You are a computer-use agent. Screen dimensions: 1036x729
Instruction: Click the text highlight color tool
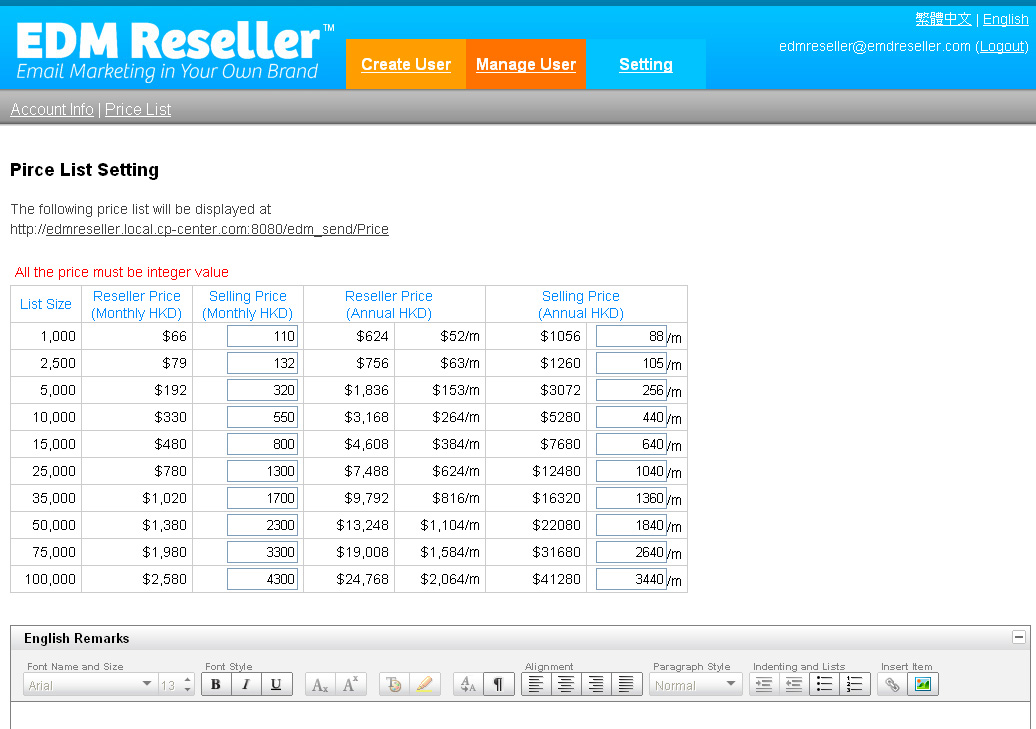[x=424, y=685]
